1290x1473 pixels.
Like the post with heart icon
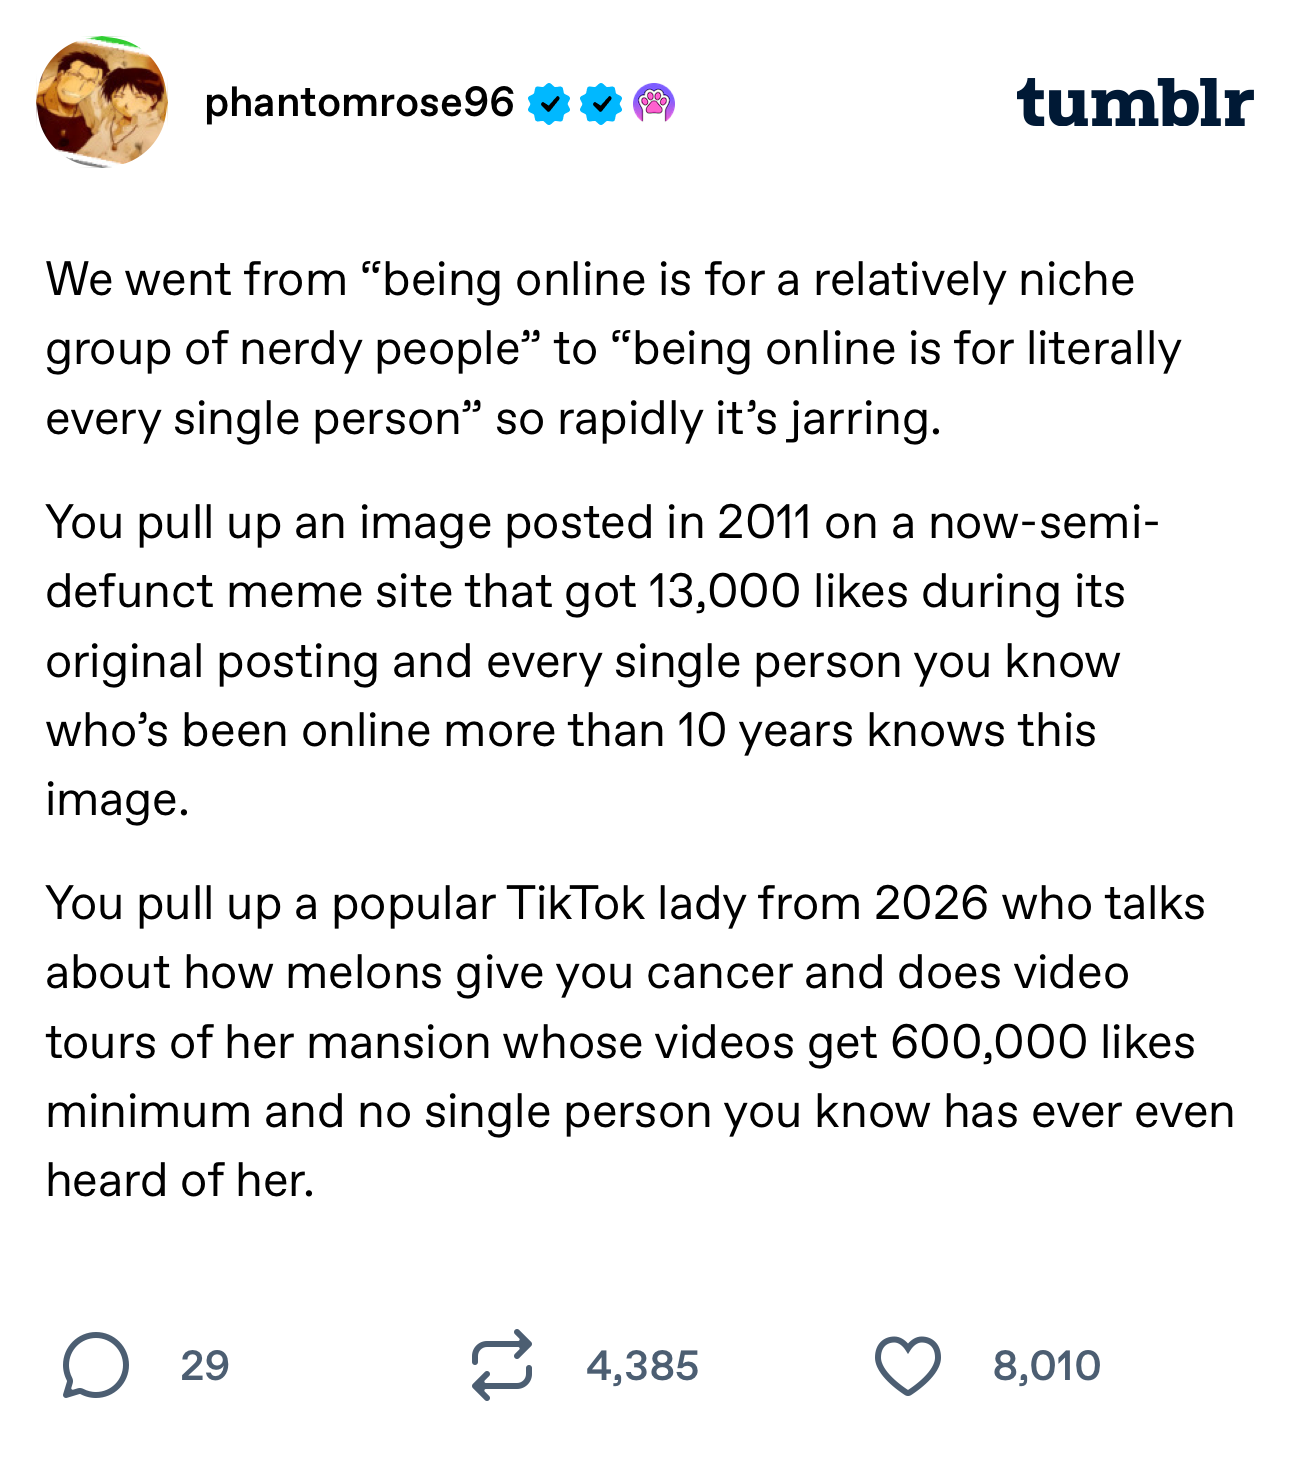(x=907, y=1365)
